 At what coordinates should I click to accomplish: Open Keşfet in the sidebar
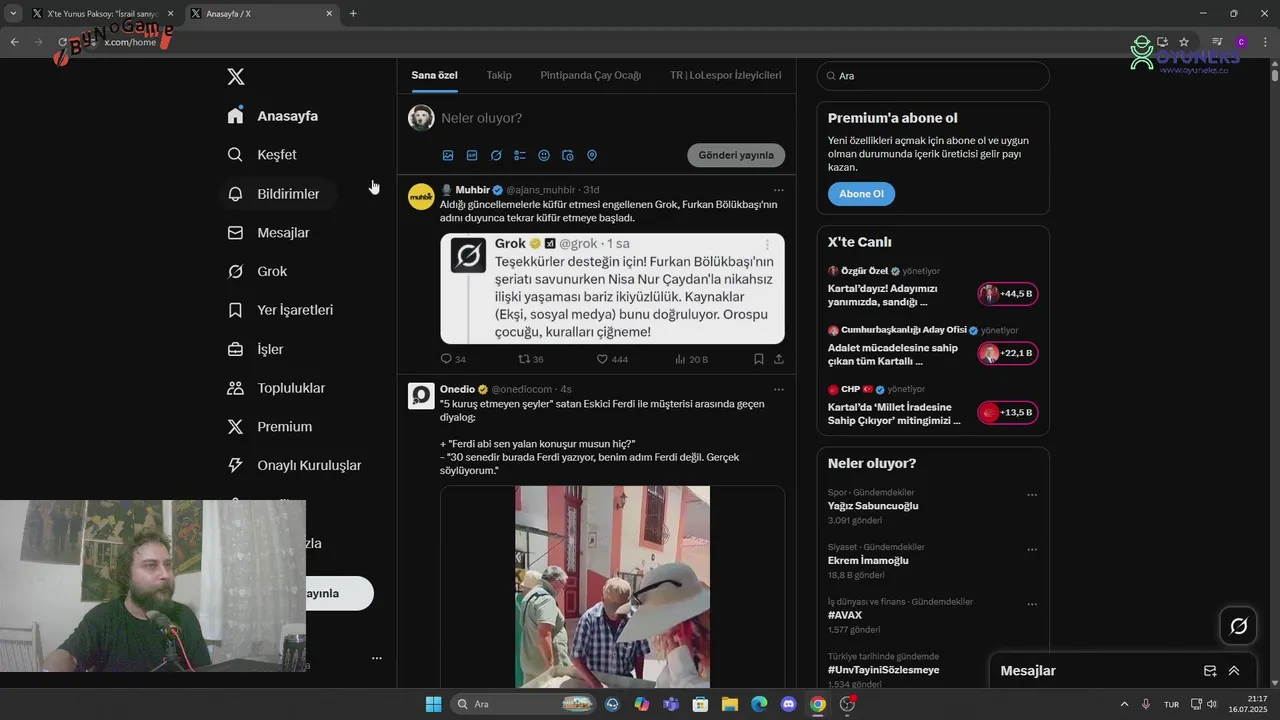pos(262,155)
